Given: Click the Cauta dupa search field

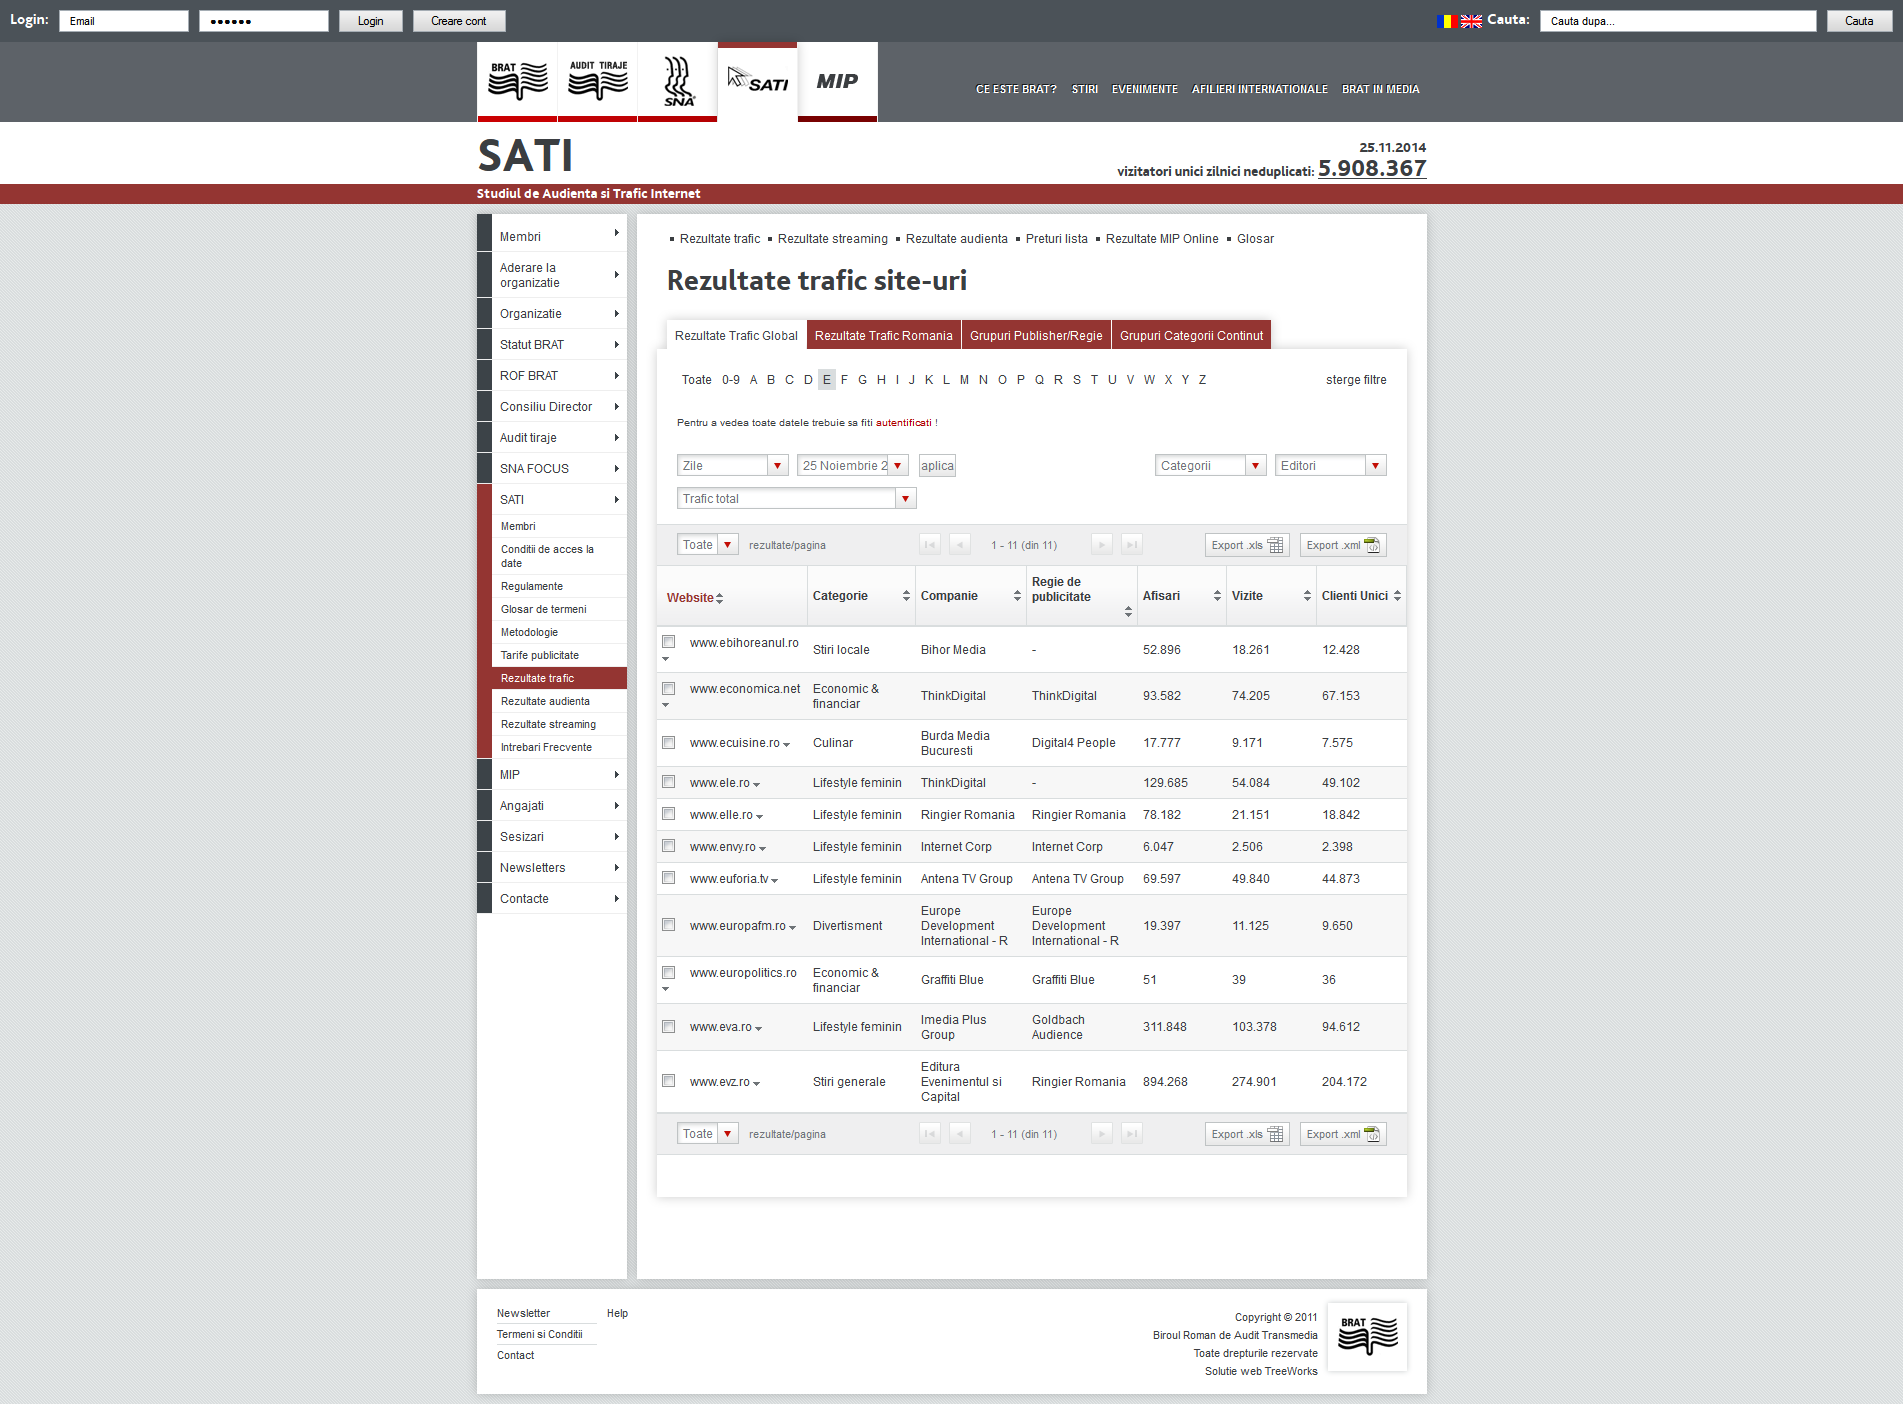Looking at the screenshot, I should click(x=1678, y=21).
